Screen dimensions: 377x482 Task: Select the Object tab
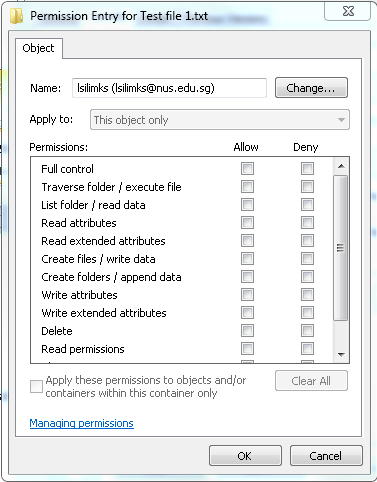[38, 48]
